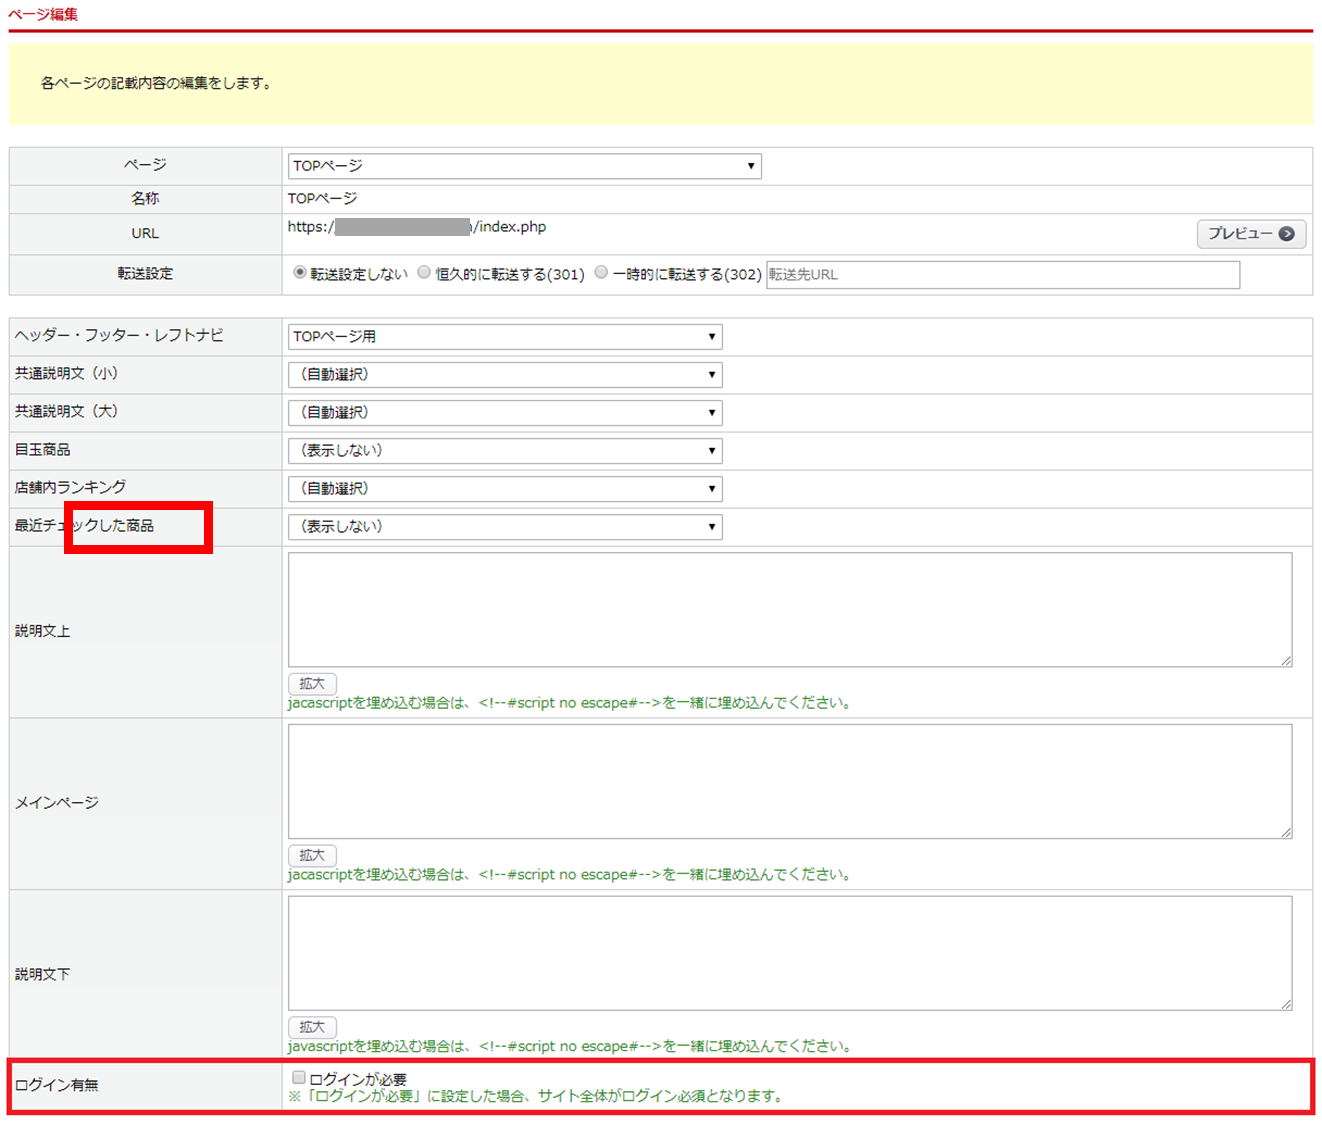Screen dimensions: 1322x1125
Task: Click inside the 説明文上 text area
Action: tap(789, 609)
